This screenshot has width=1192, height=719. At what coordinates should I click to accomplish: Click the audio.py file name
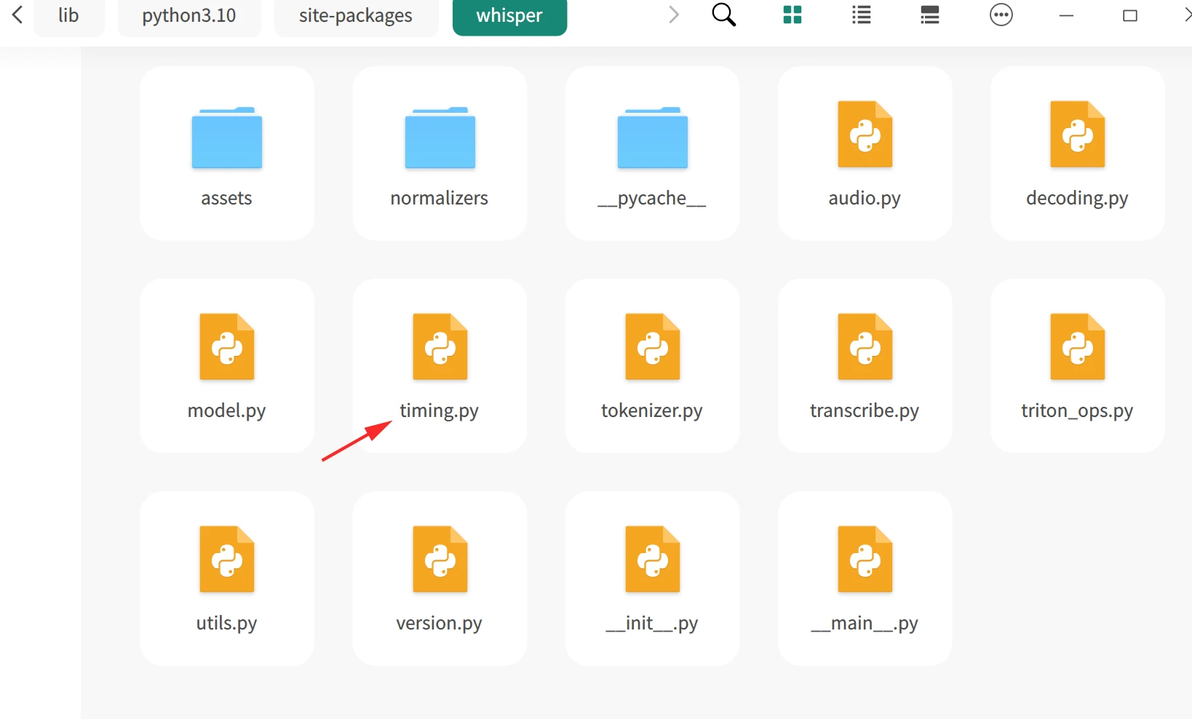(864, 198)
